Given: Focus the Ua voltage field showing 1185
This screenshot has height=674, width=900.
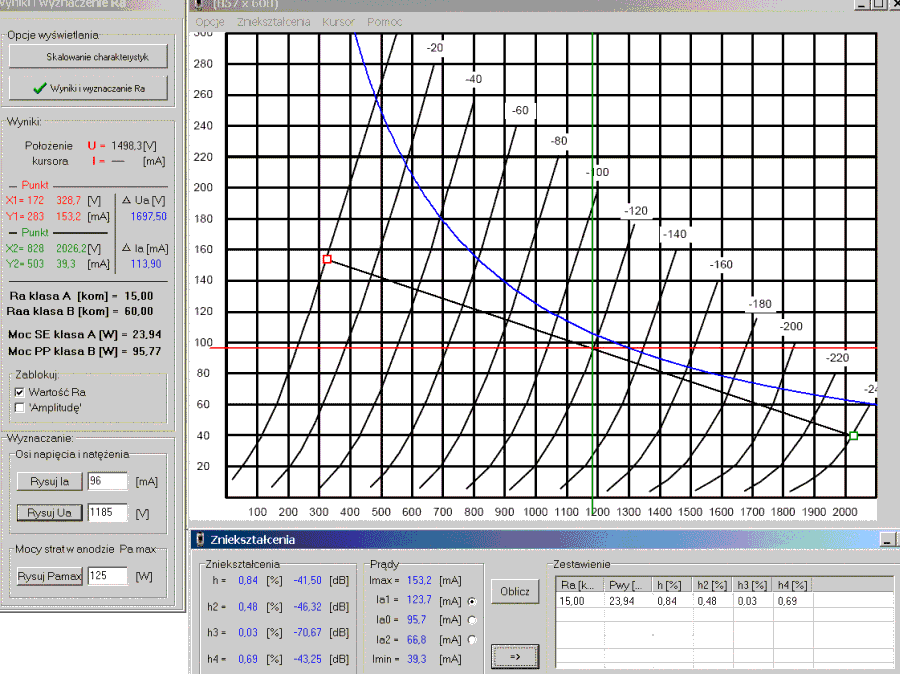Looking at the screenshot, I should 107,513.
